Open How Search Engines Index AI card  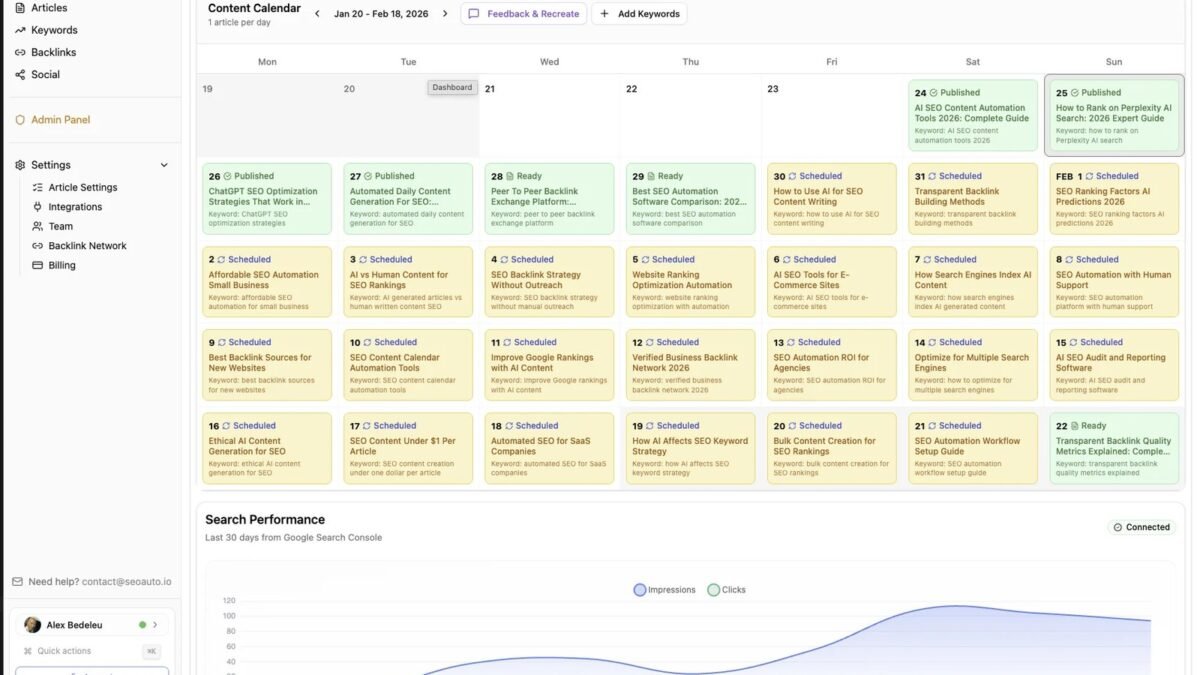click(973, 282)
